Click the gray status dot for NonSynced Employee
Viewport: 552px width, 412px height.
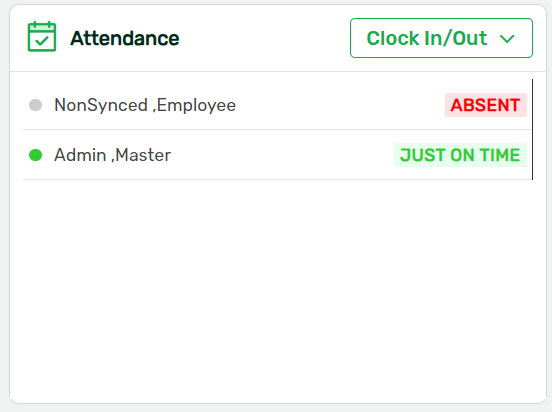[x=36, y=105]
